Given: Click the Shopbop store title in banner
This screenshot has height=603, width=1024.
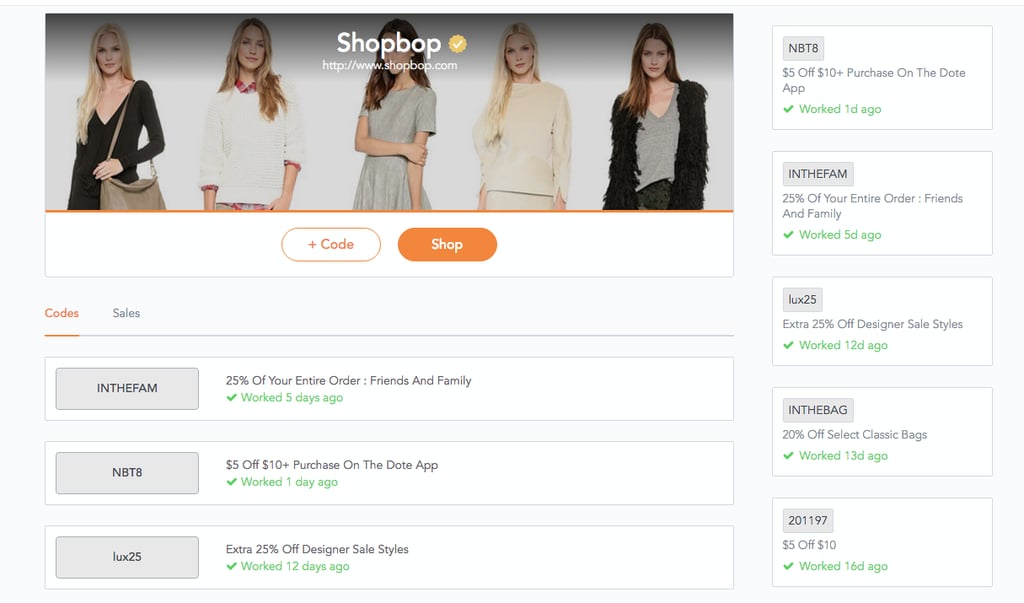Looking at the screenshot, I should point(389,43).
